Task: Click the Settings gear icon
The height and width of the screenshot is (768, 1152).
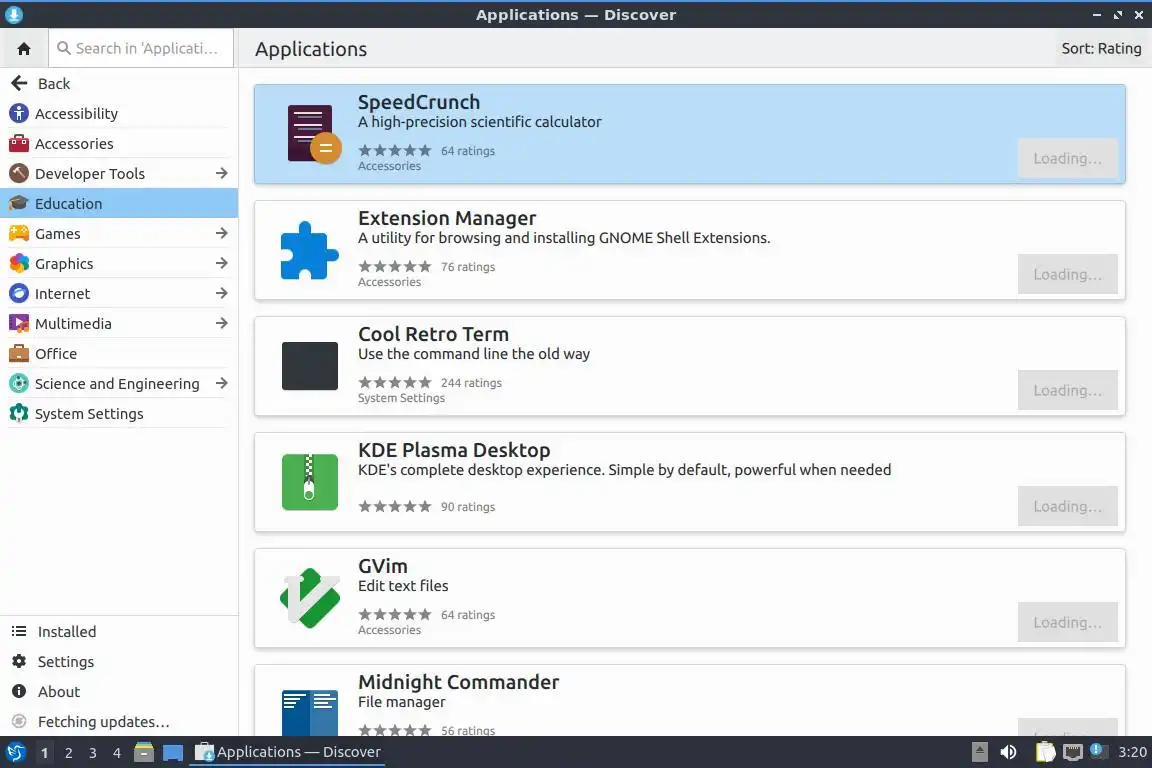Action: tap(19, 661)
